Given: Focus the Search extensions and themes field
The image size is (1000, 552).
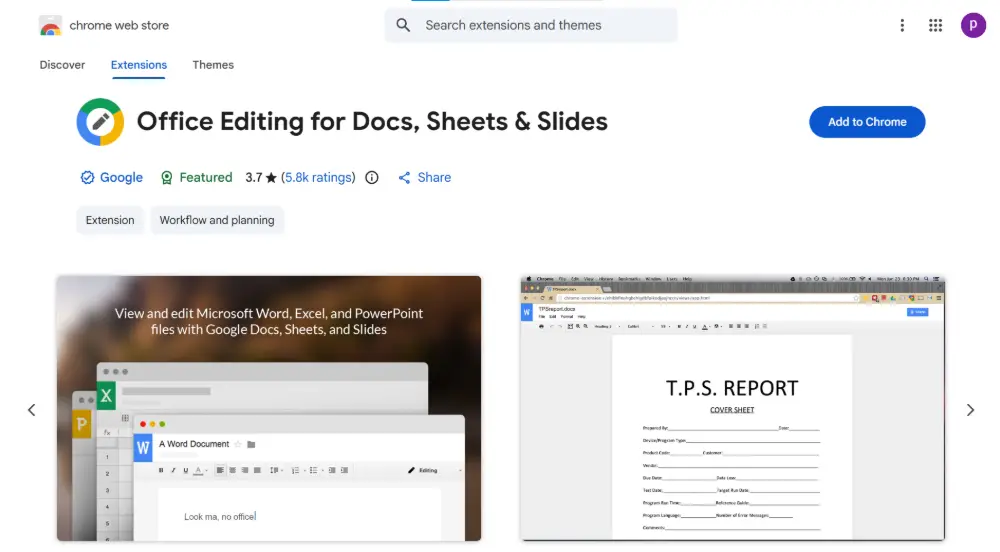Looking at the screenshot, I should (531, 25).
